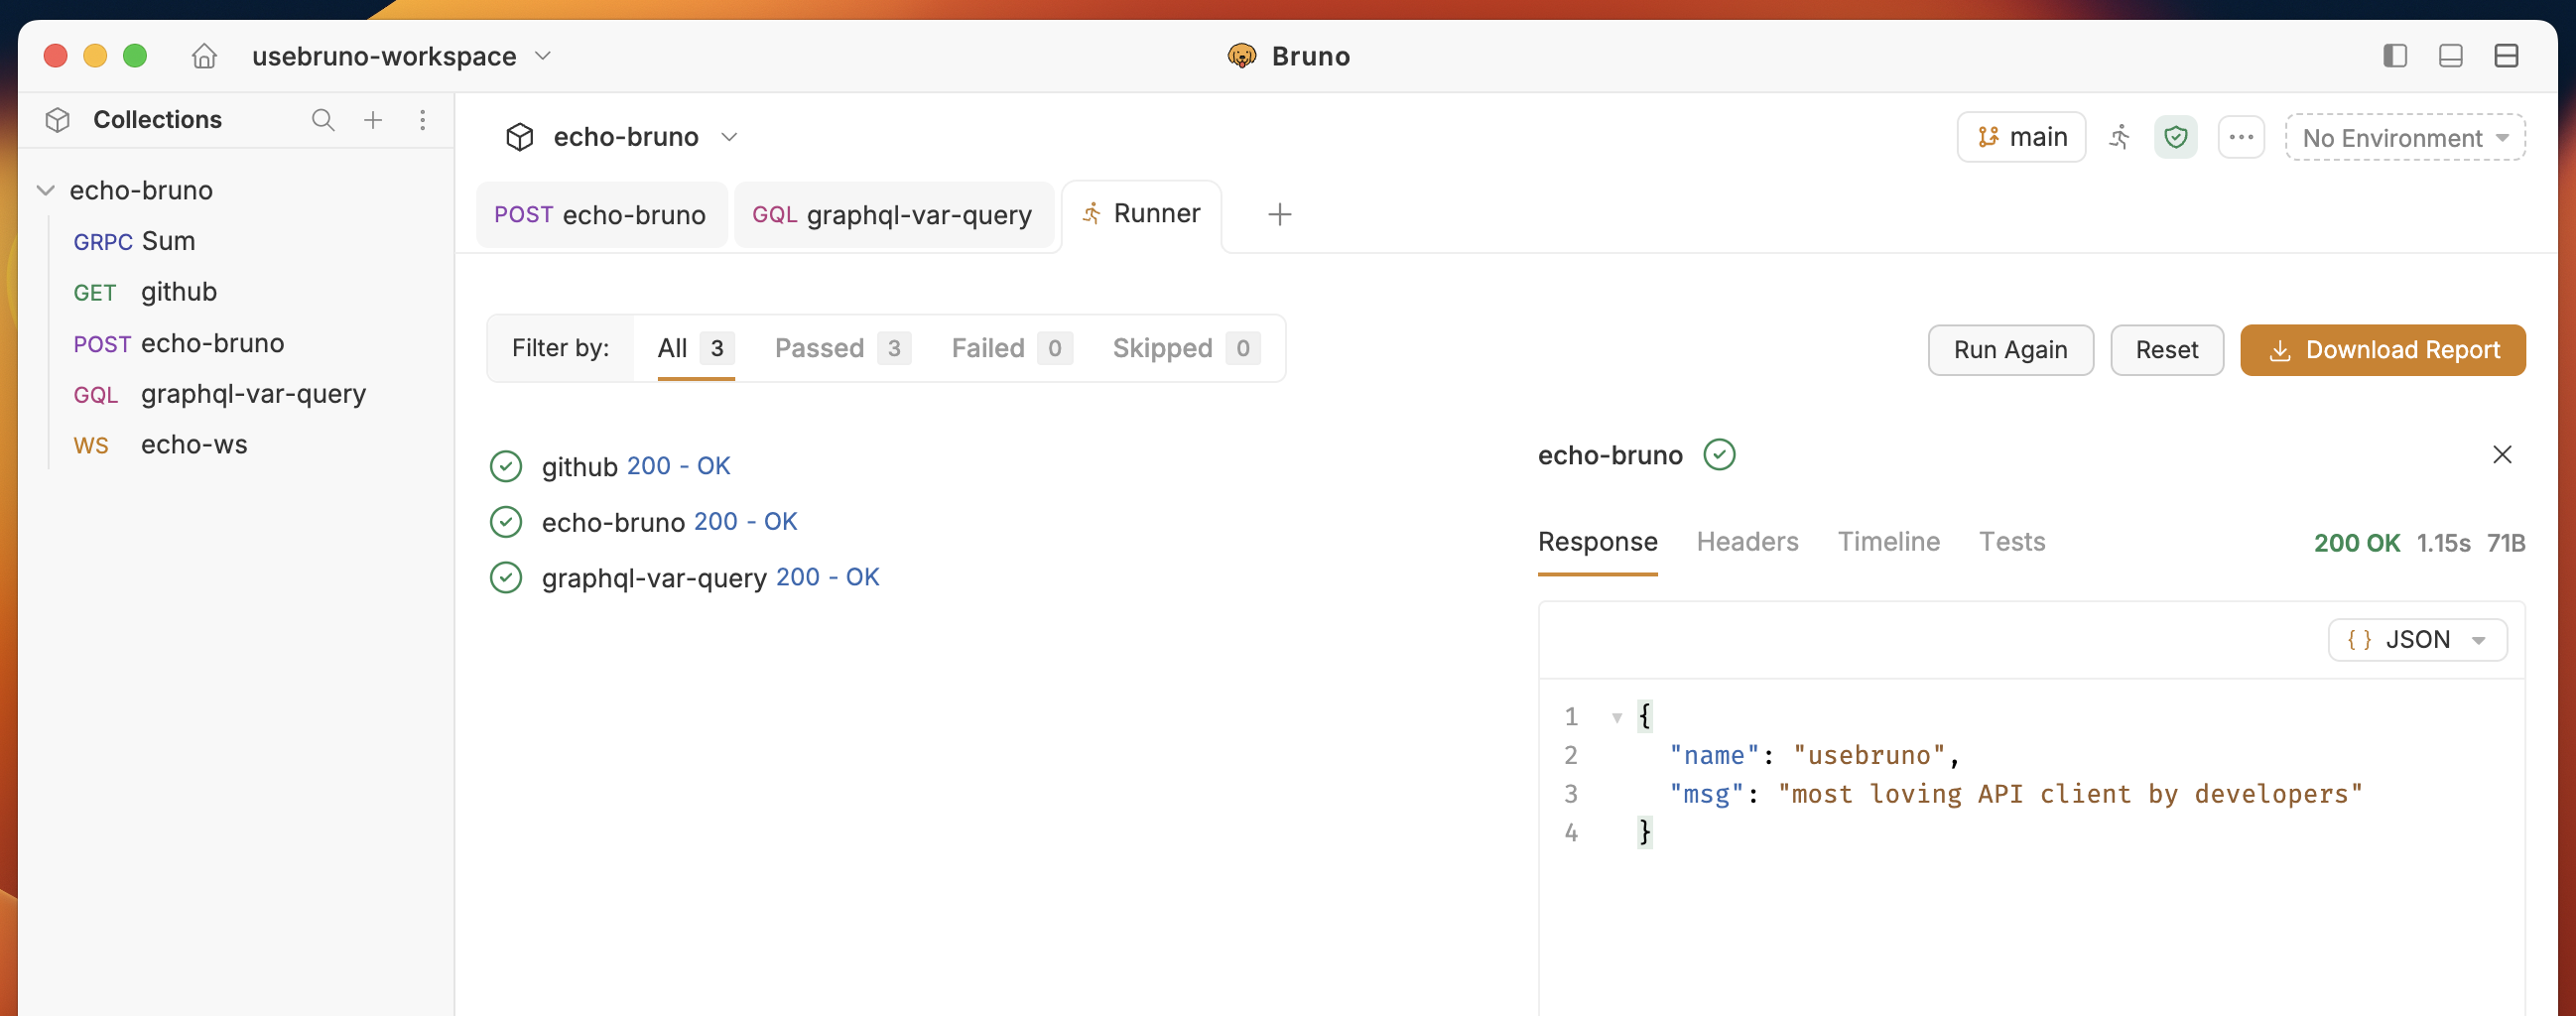Click the 71B response size
This screenshot has height=1016, width=2576.
[2506, 543]
